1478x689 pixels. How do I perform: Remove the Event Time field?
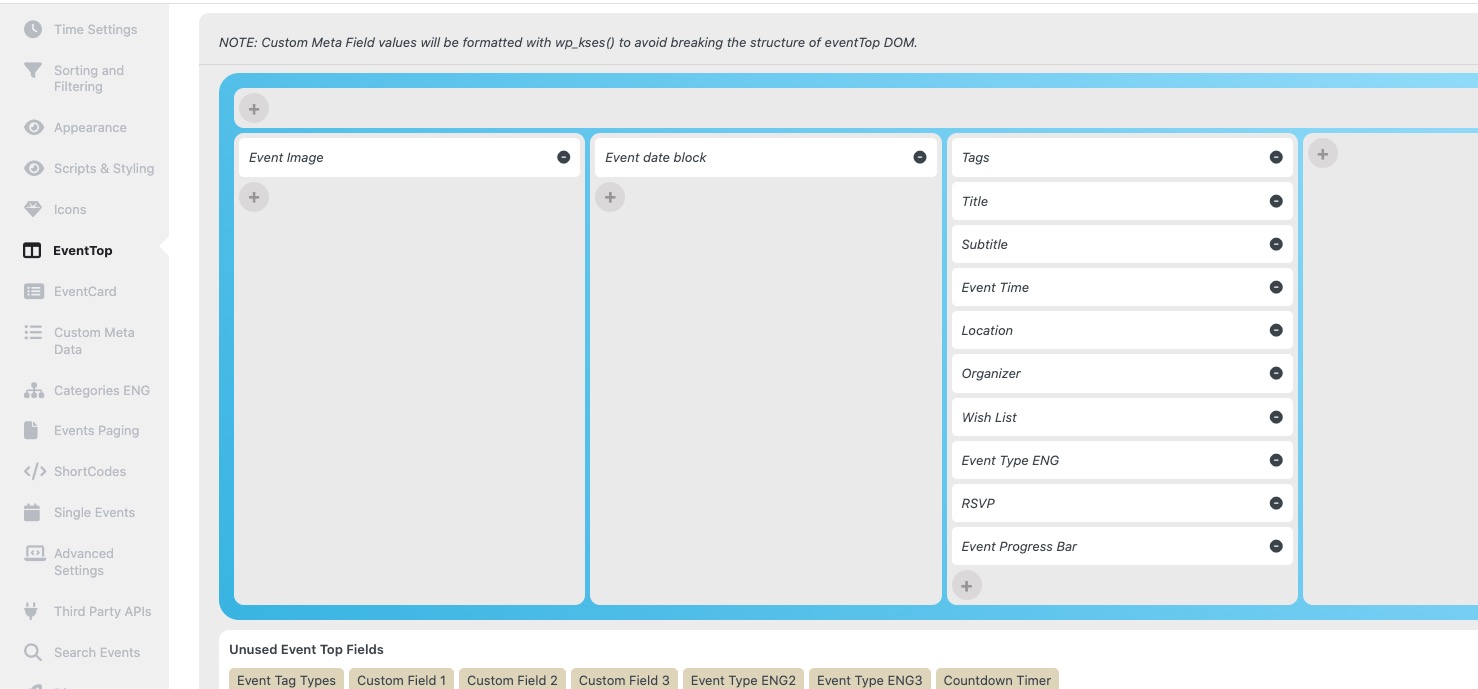[x=1276, y=287]
